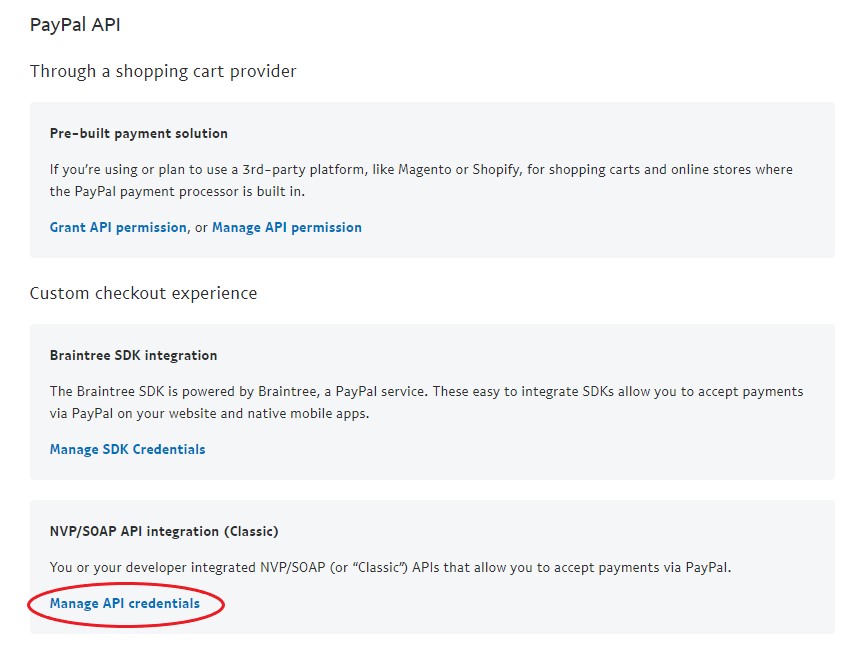Click the word 'Magento' in the description
The image size is (847, 653).
click(x=425, y=170)
